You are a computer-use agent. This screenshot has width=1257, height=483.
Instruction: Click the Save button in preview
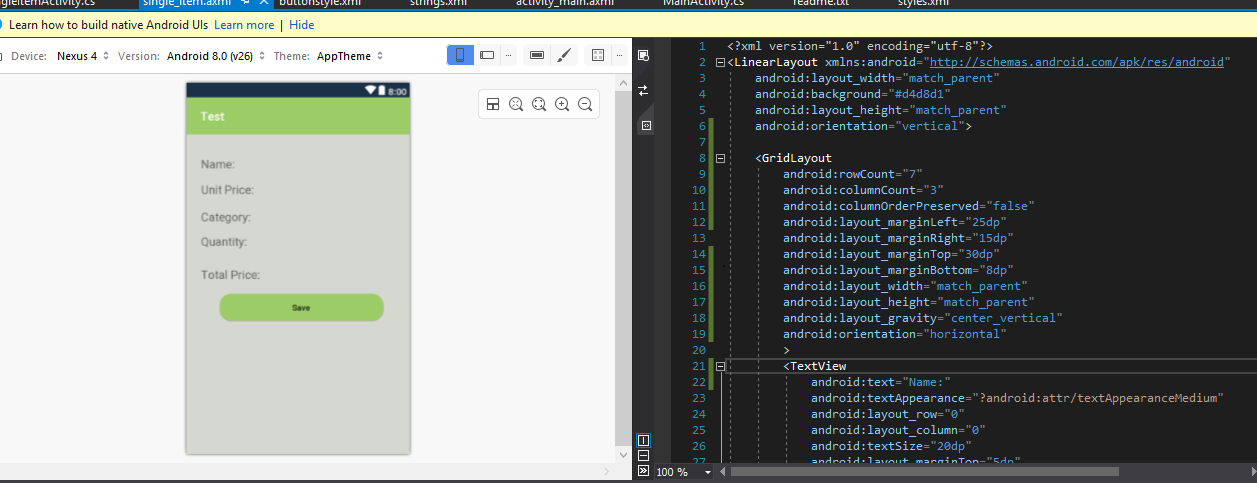(301, 308)
